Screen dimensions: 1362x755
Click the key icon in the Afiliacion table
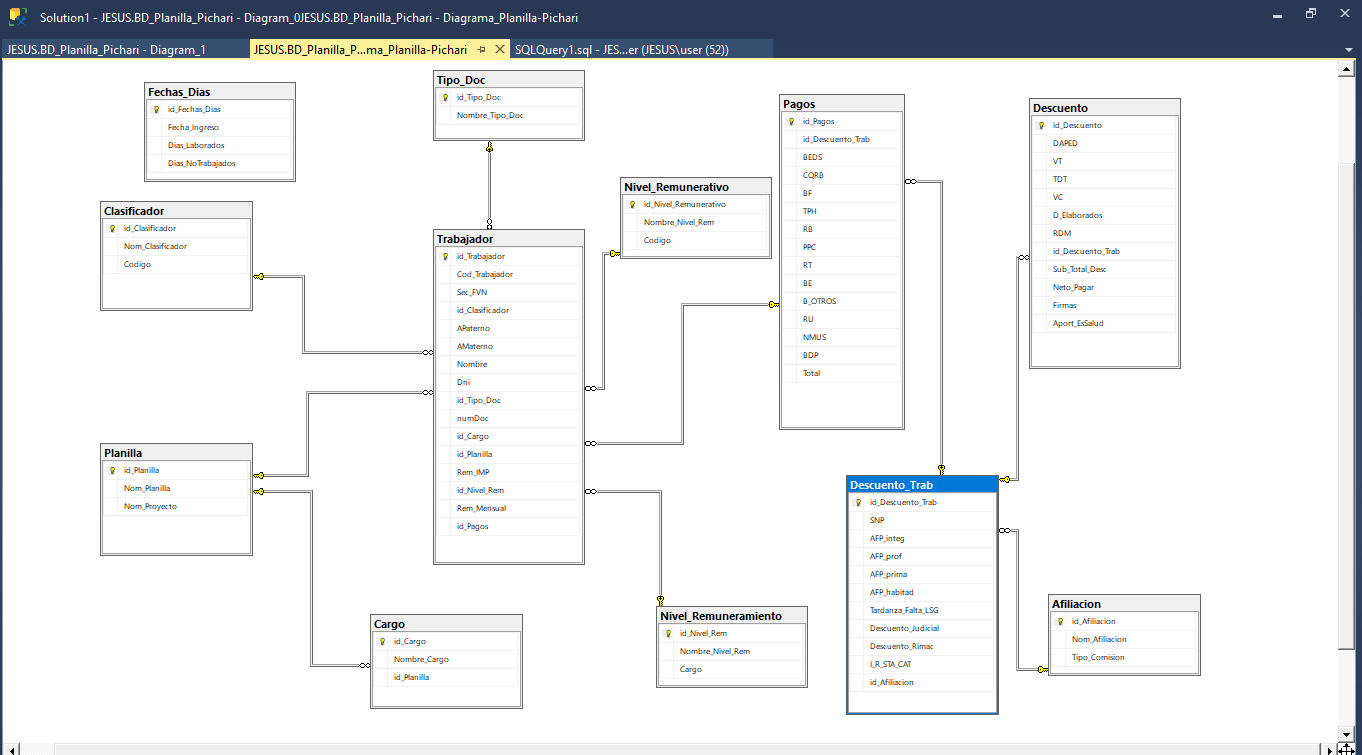pyautogui.click(x=1060, y=622)
